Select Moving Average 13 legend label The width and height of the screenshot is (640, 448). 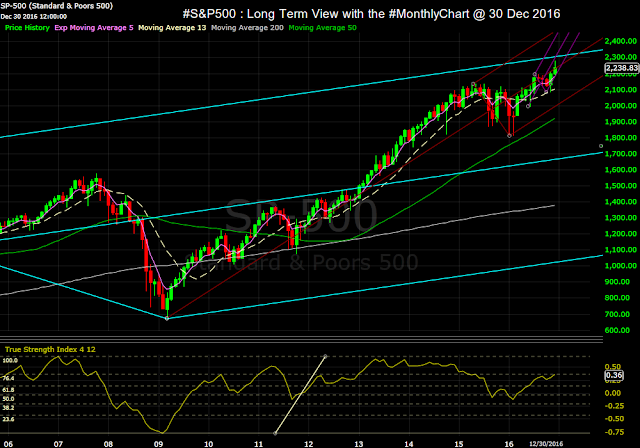point(172,28)
